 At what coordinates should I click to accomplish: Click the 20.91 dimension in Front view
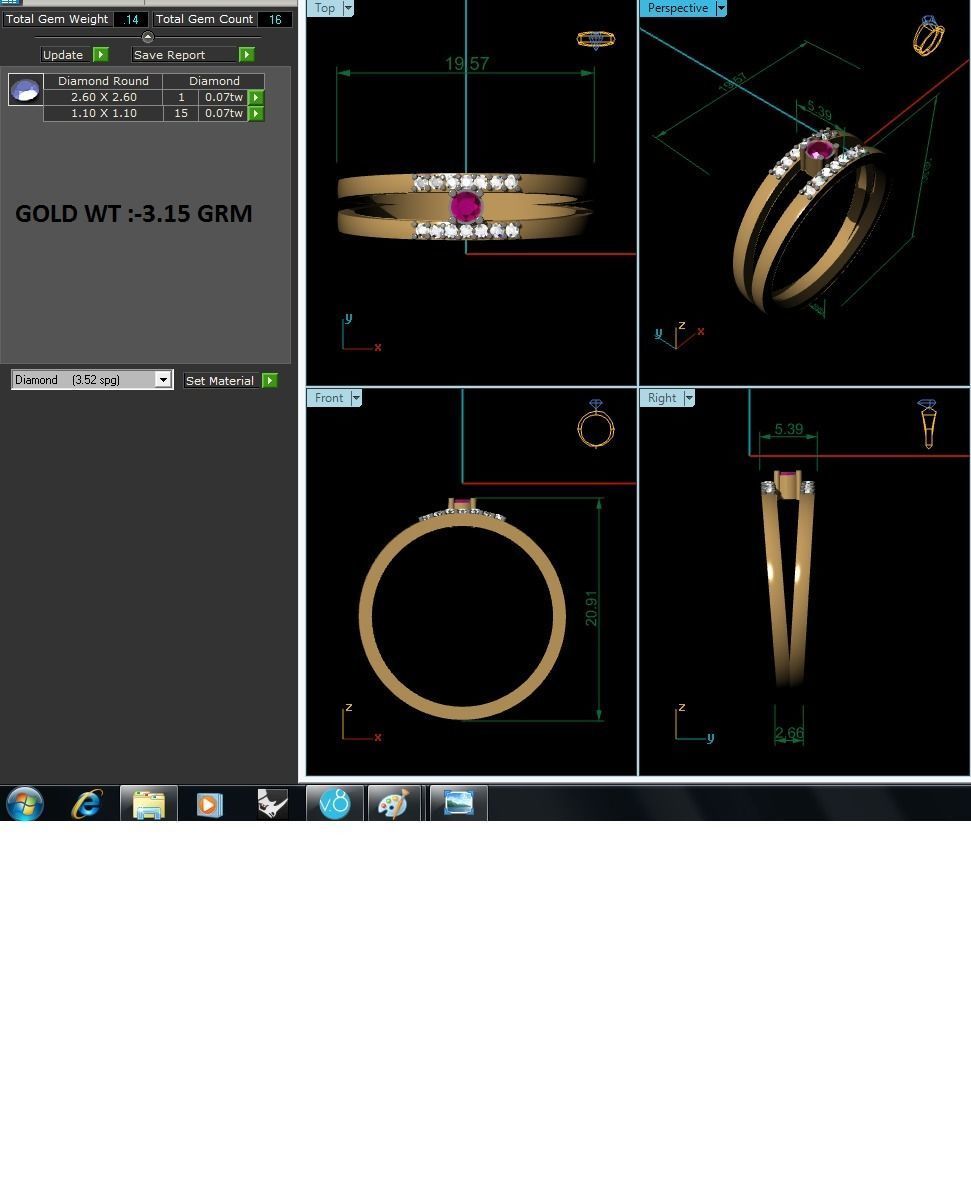pos(591,608)
